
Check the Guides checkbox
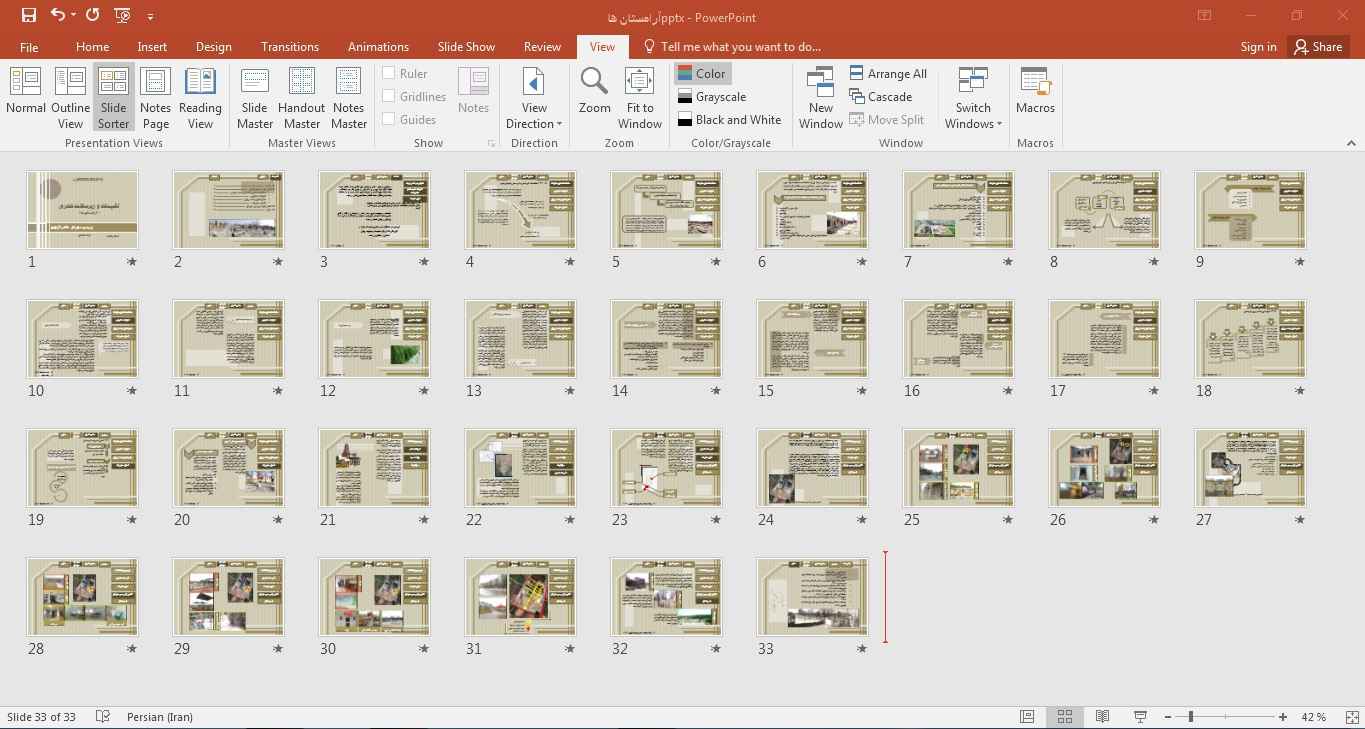click(x=389, y=119)
